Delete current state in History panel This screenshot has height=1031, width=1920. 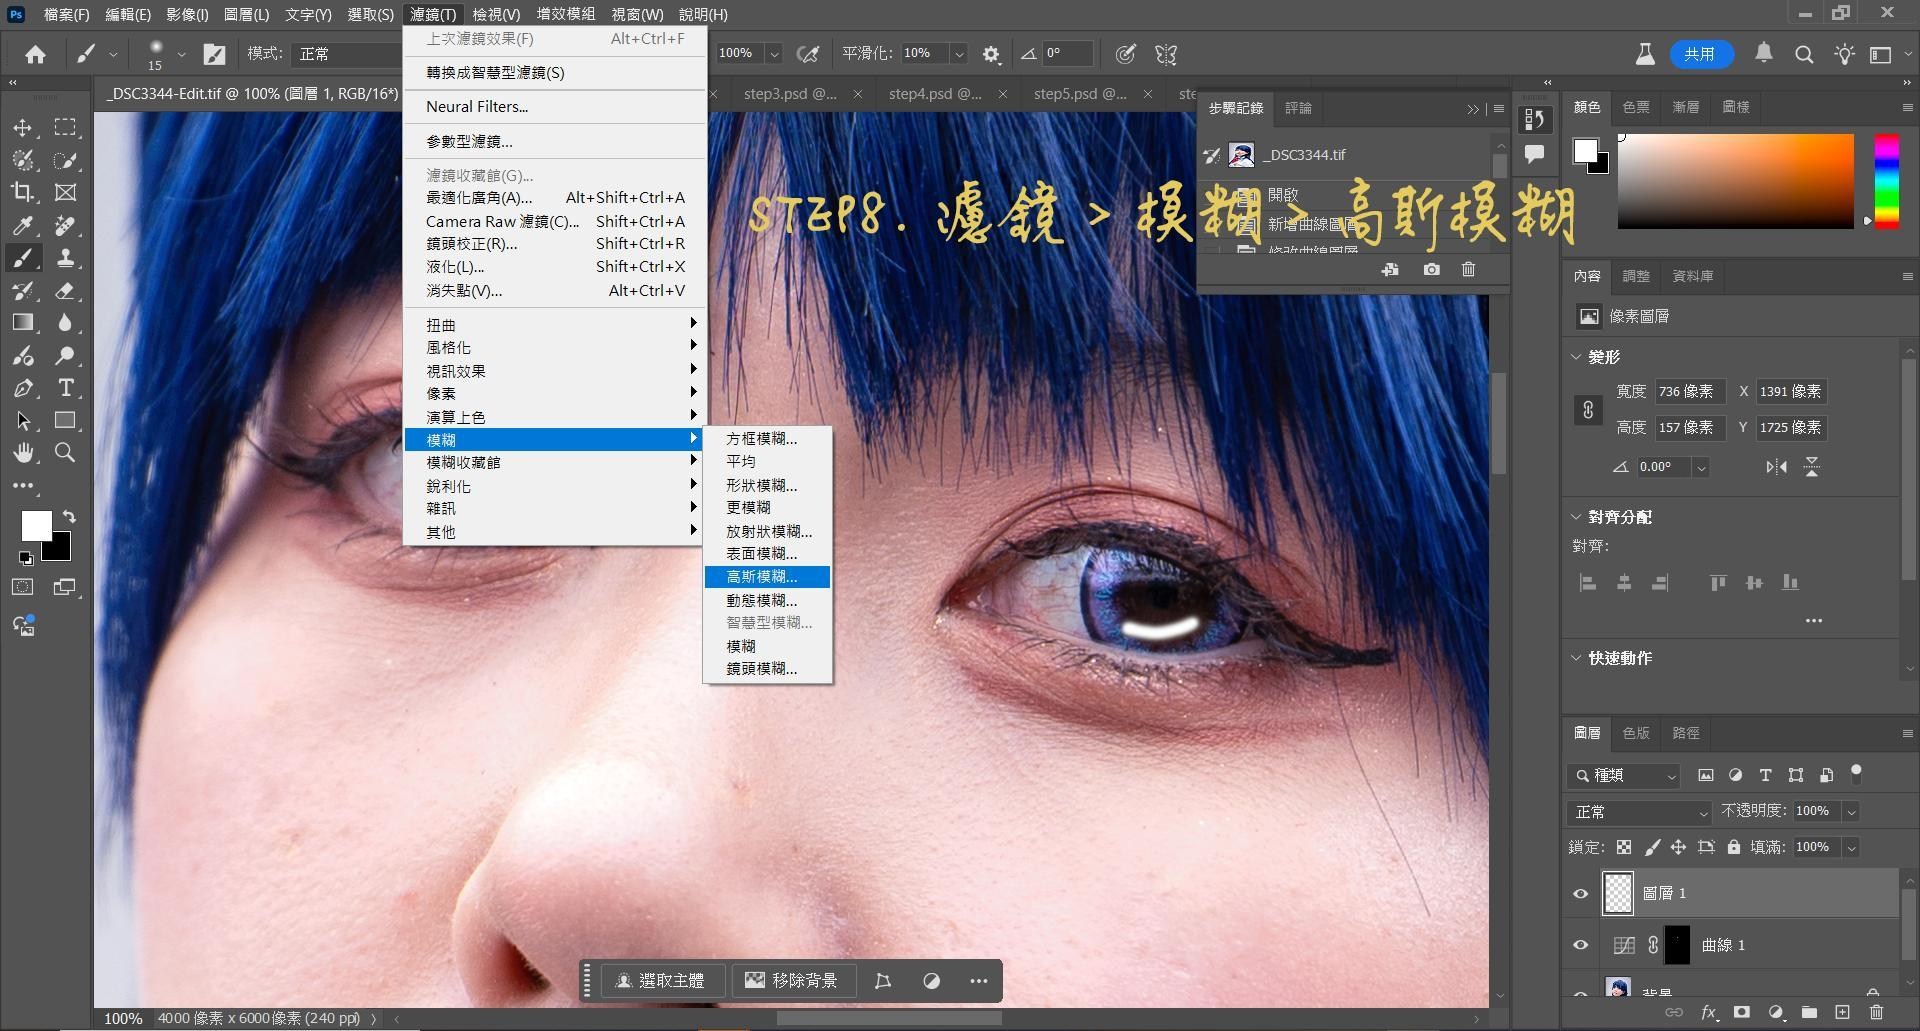[1468, 269]
